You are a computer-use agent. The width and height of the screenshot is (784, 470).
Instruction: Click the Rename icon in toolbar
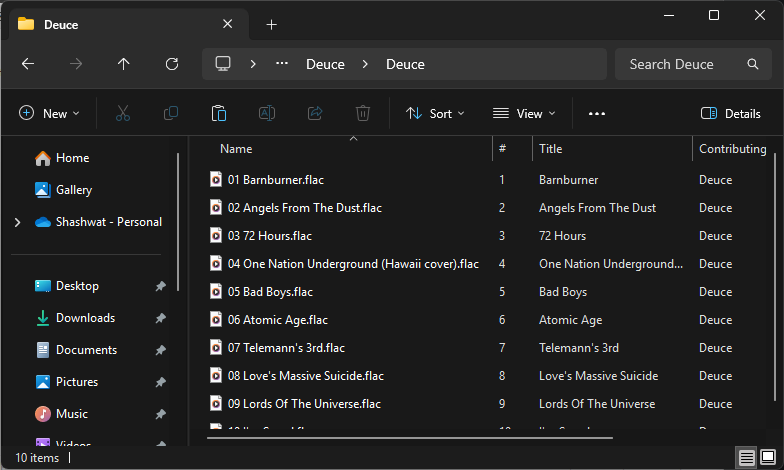coord(267,114)
